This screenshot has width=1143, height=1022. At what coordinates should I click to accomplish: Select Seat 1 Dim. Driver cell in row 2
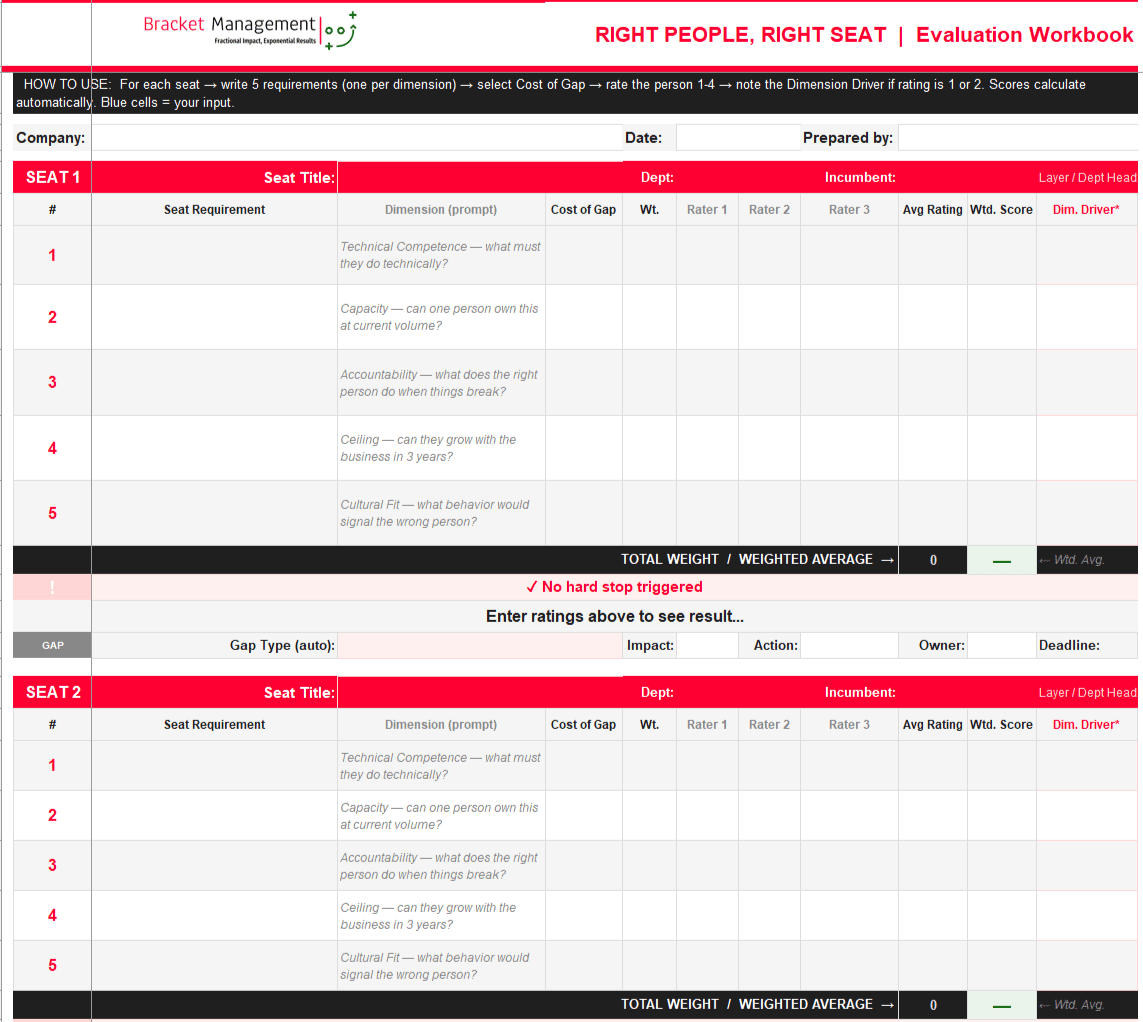pyautogui.click(x=1087, y=317)
